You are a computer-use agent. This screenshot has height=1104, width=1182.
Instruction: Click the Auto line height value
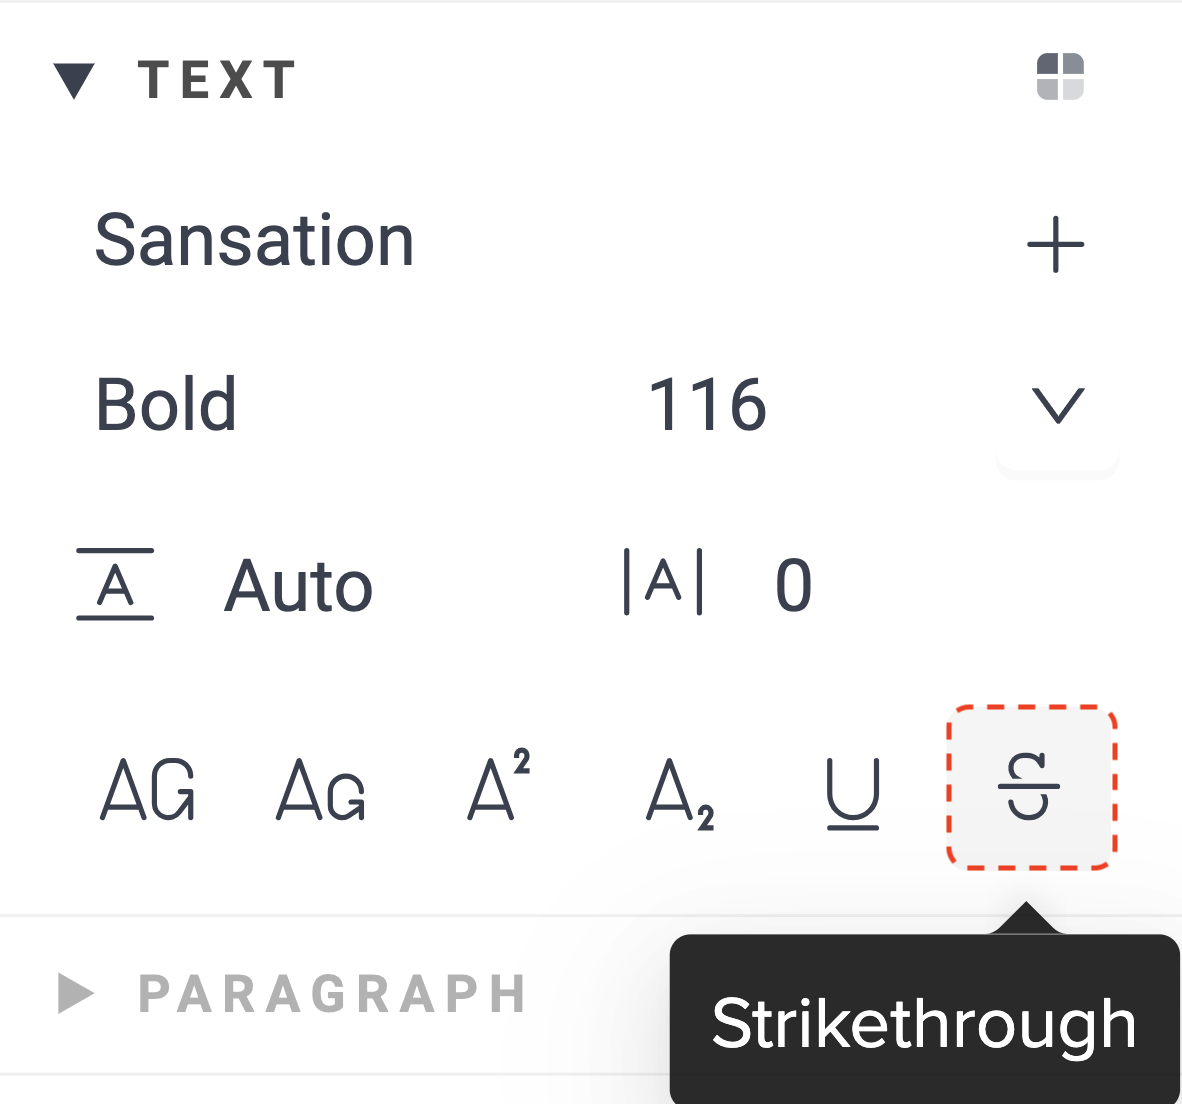click(x=298, y=586)
